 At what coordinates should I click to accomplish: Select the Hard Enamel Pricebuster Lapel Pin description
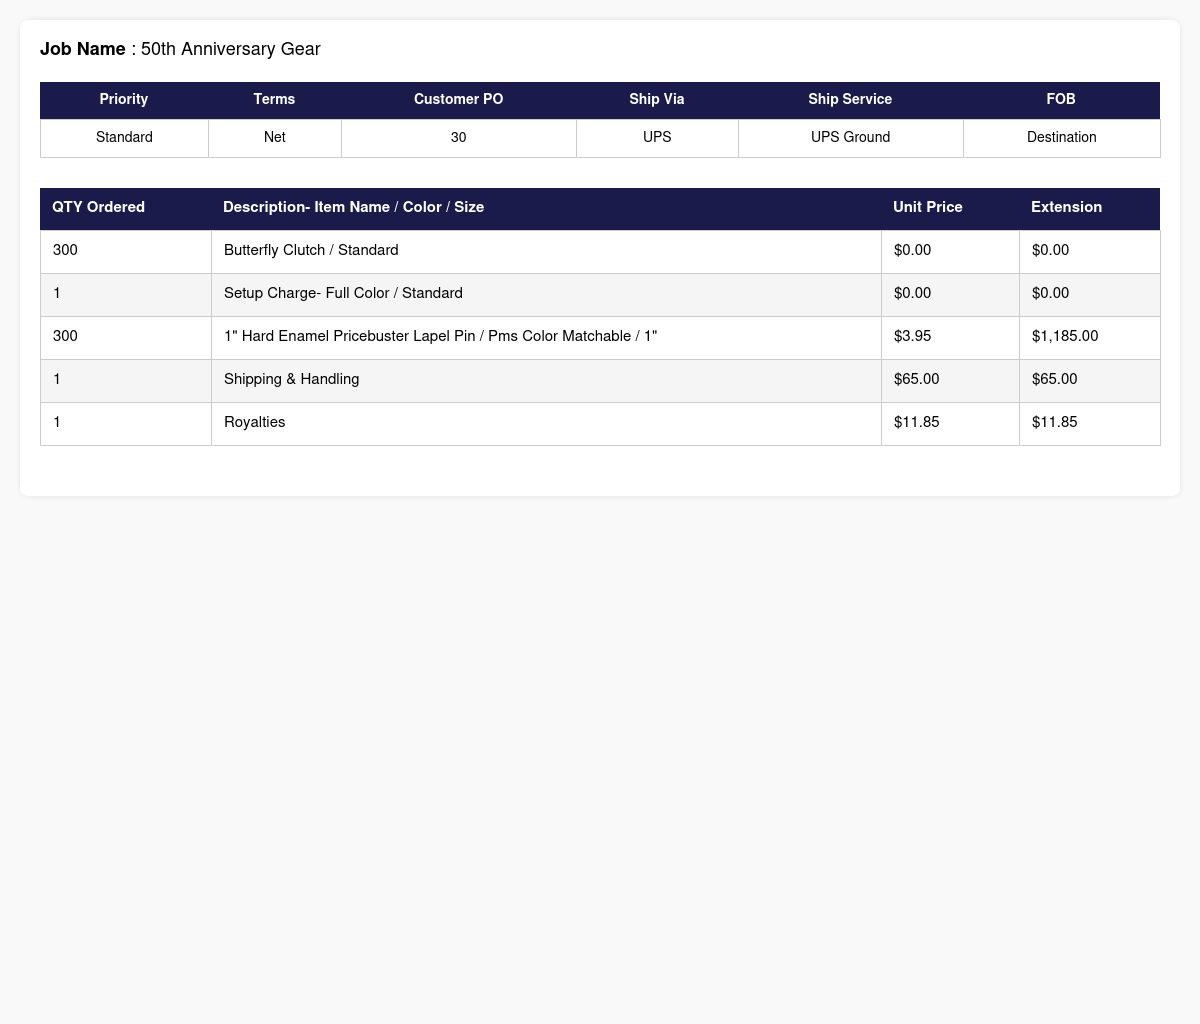pos(546,337)
